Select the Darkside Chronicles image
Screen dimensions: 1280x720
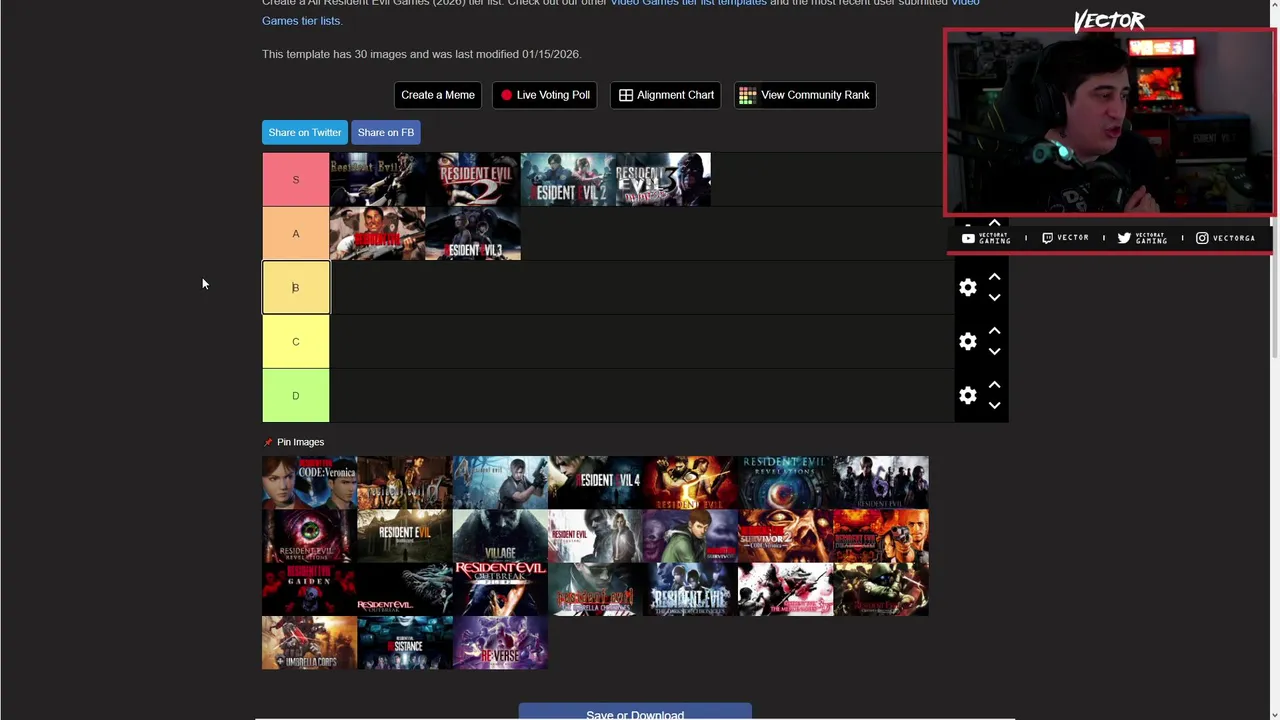point(690,589)
